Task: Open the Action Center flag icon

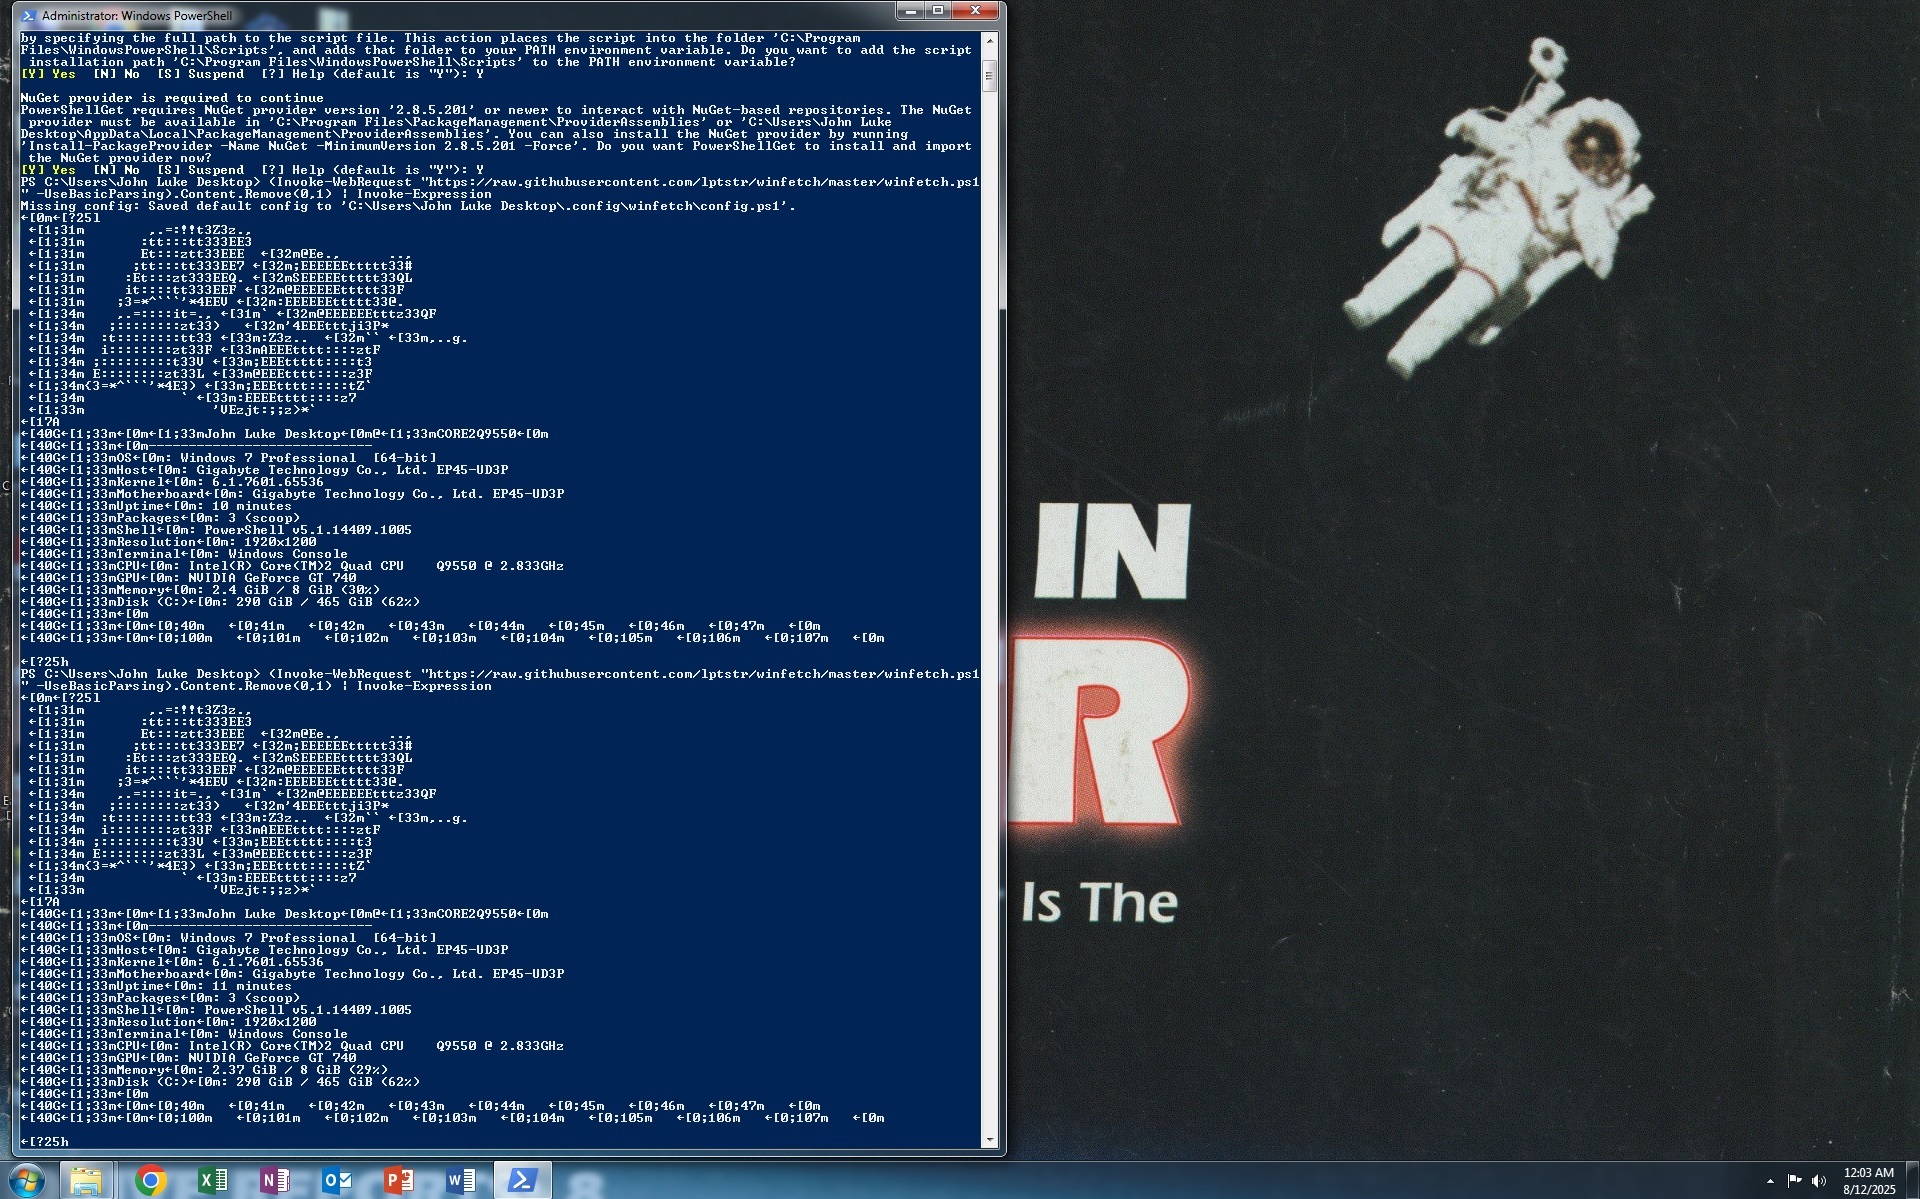Action: [x=1794, y=1181]
